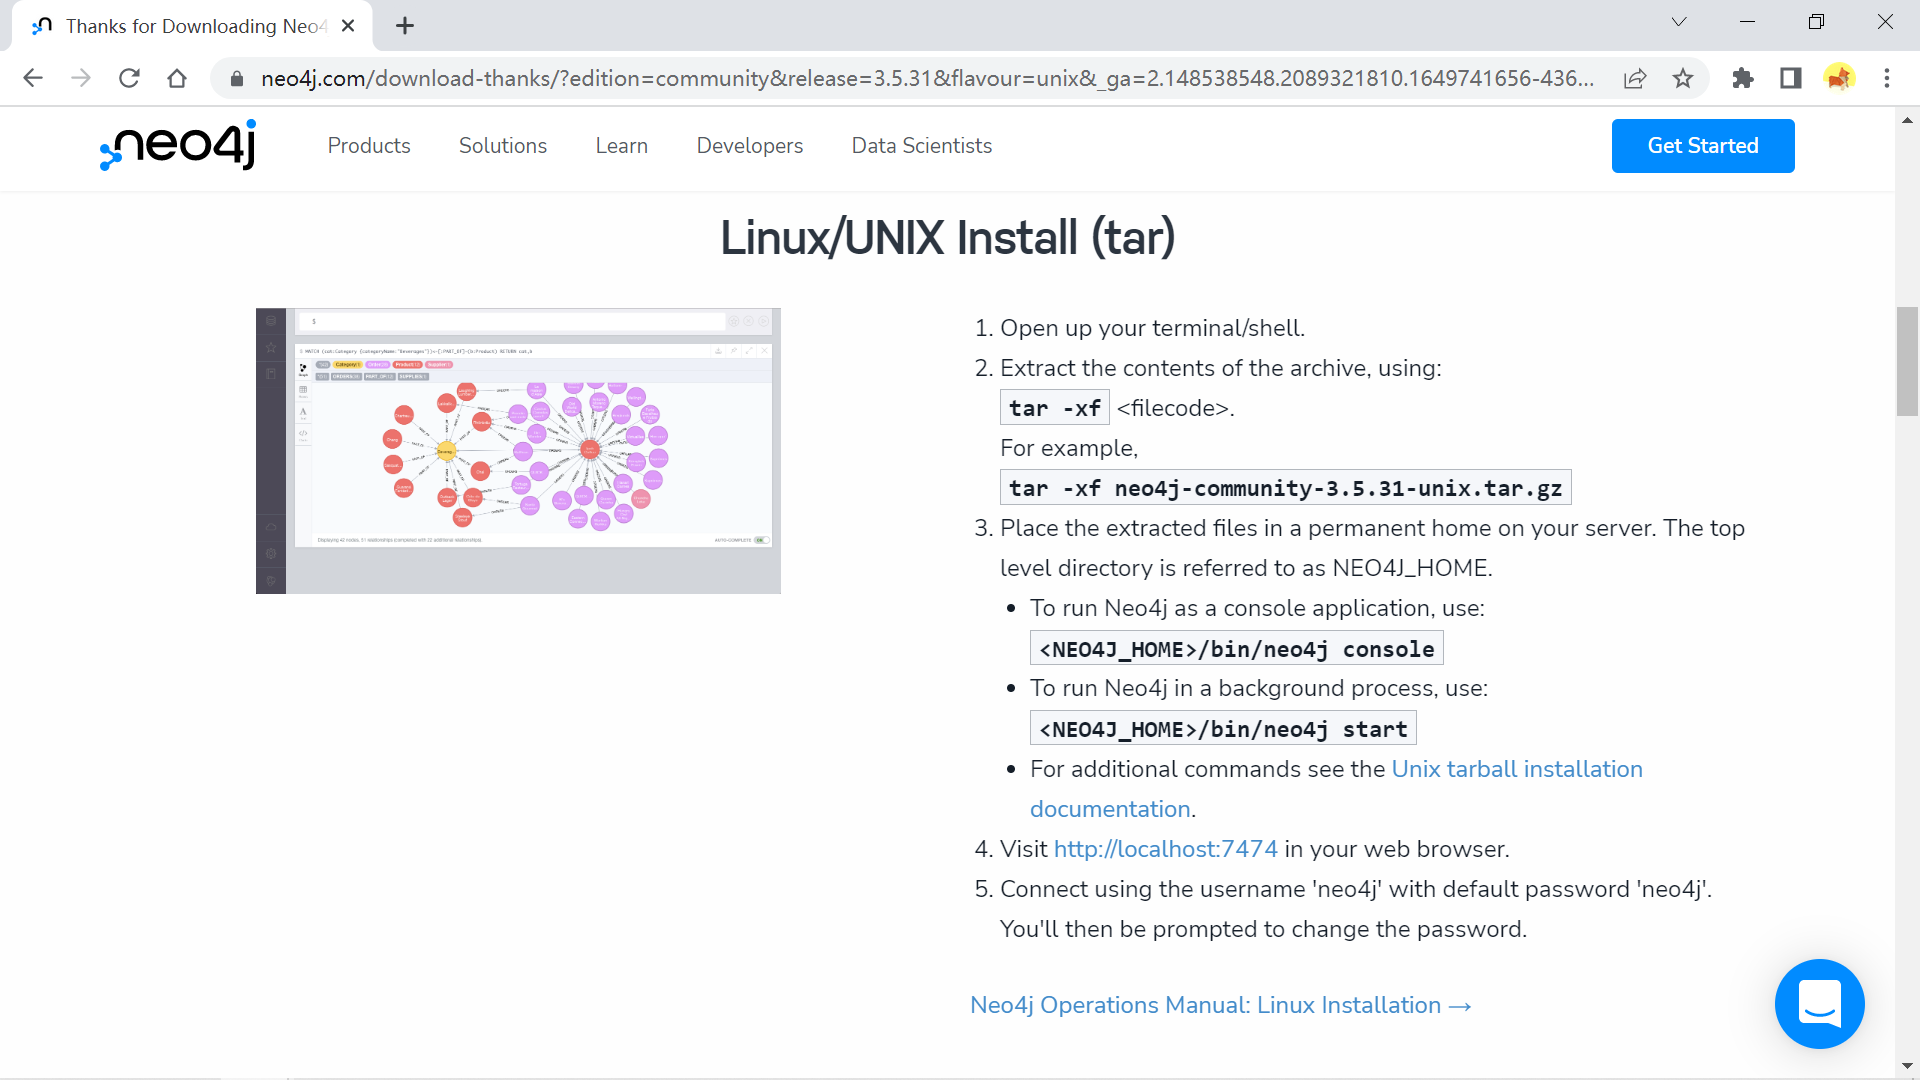Click the page vertical scrollbar thumb
Image resolution: width=1920 pixels, height=1080 pixels.
(x=1907, y=361)
